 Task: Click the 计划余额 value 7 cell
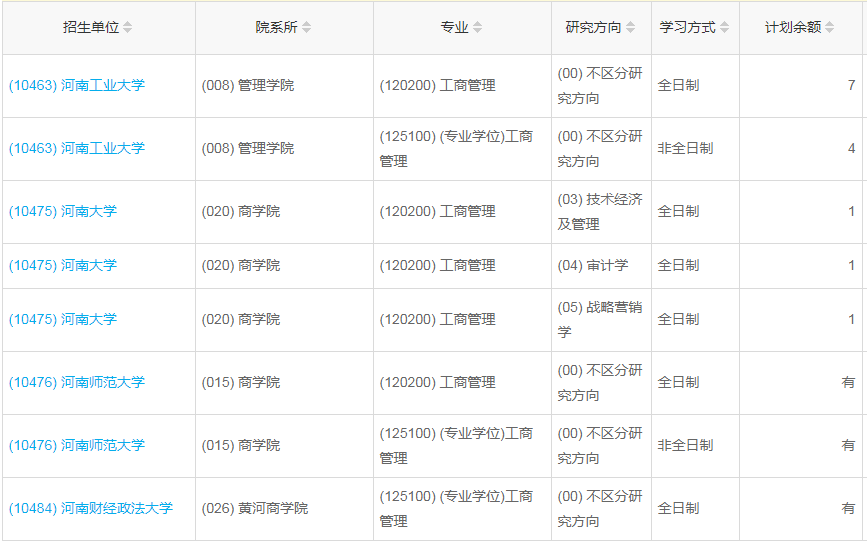(x=851, y=86)
